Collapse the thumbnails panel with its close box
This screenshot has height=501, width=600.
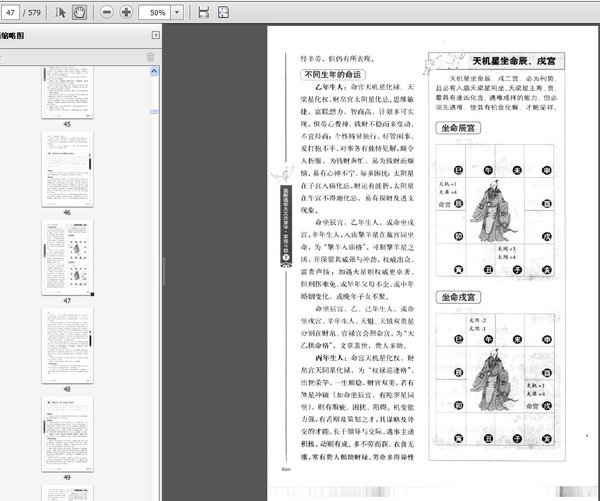156,35
